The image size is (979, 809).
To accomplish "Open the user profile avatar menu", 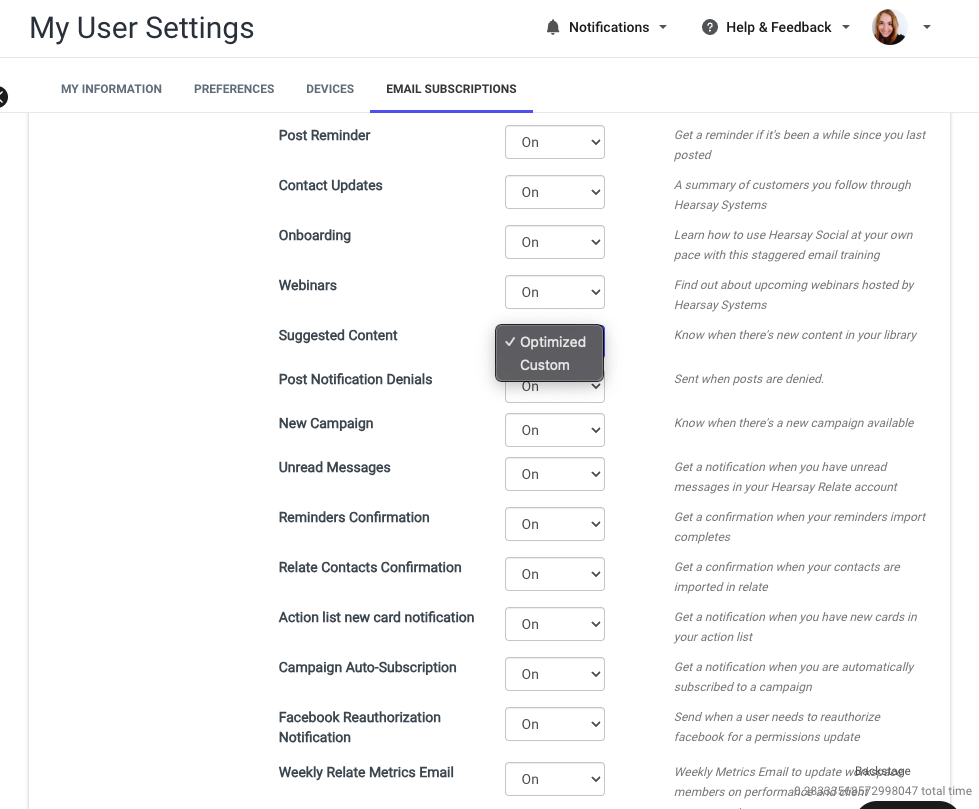I will (889, 27).
